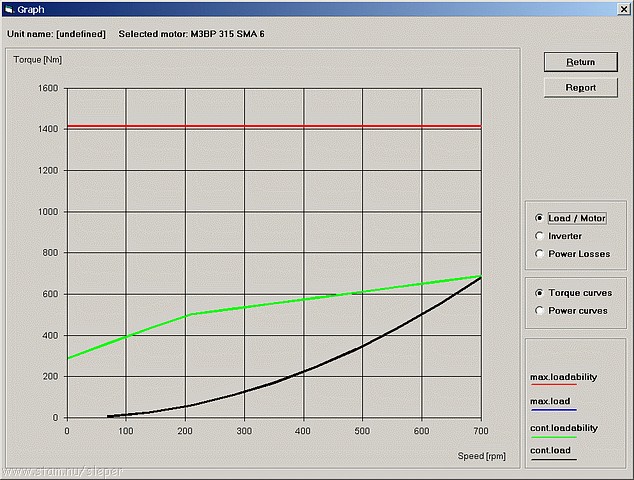Click the cont.load legend label

click(551, 450)
